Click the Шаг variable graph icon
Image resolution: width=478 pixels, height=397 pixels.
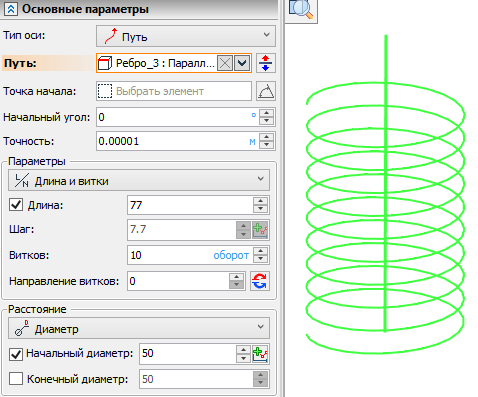click(x=260, y=230)
